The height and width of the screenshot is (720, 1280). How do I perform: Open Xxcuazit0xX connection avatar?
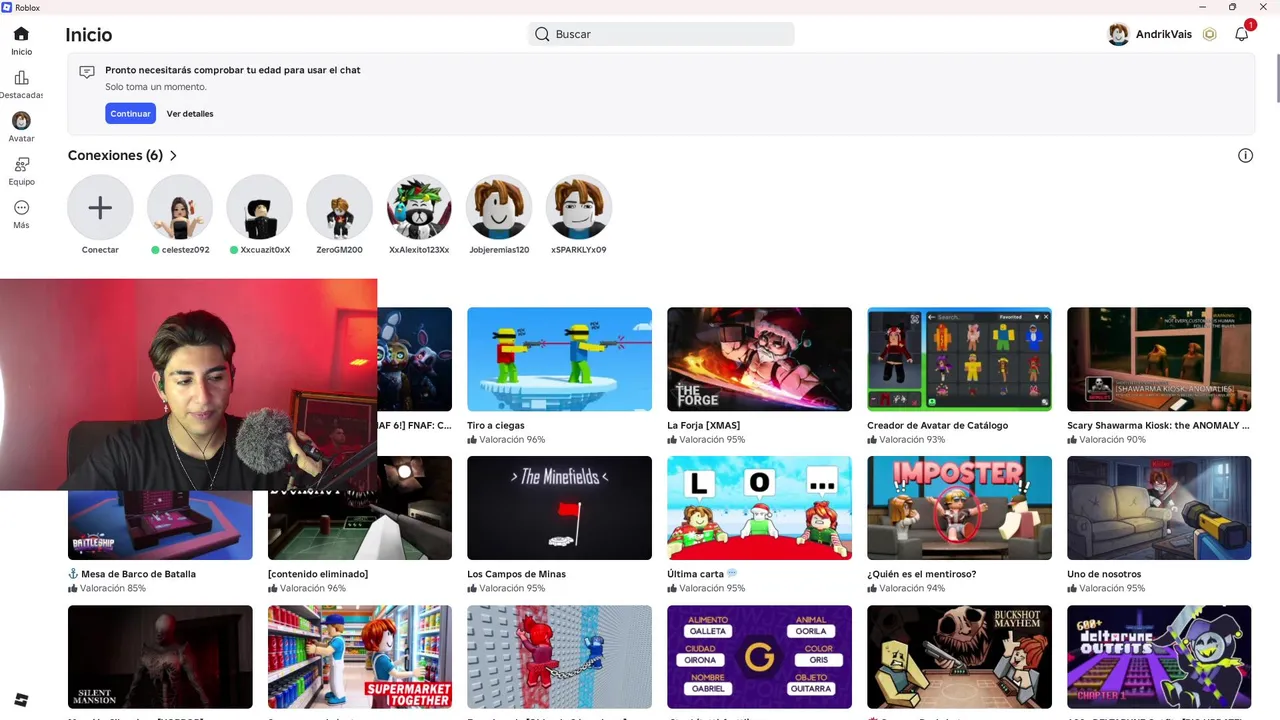tap(260, 207)
